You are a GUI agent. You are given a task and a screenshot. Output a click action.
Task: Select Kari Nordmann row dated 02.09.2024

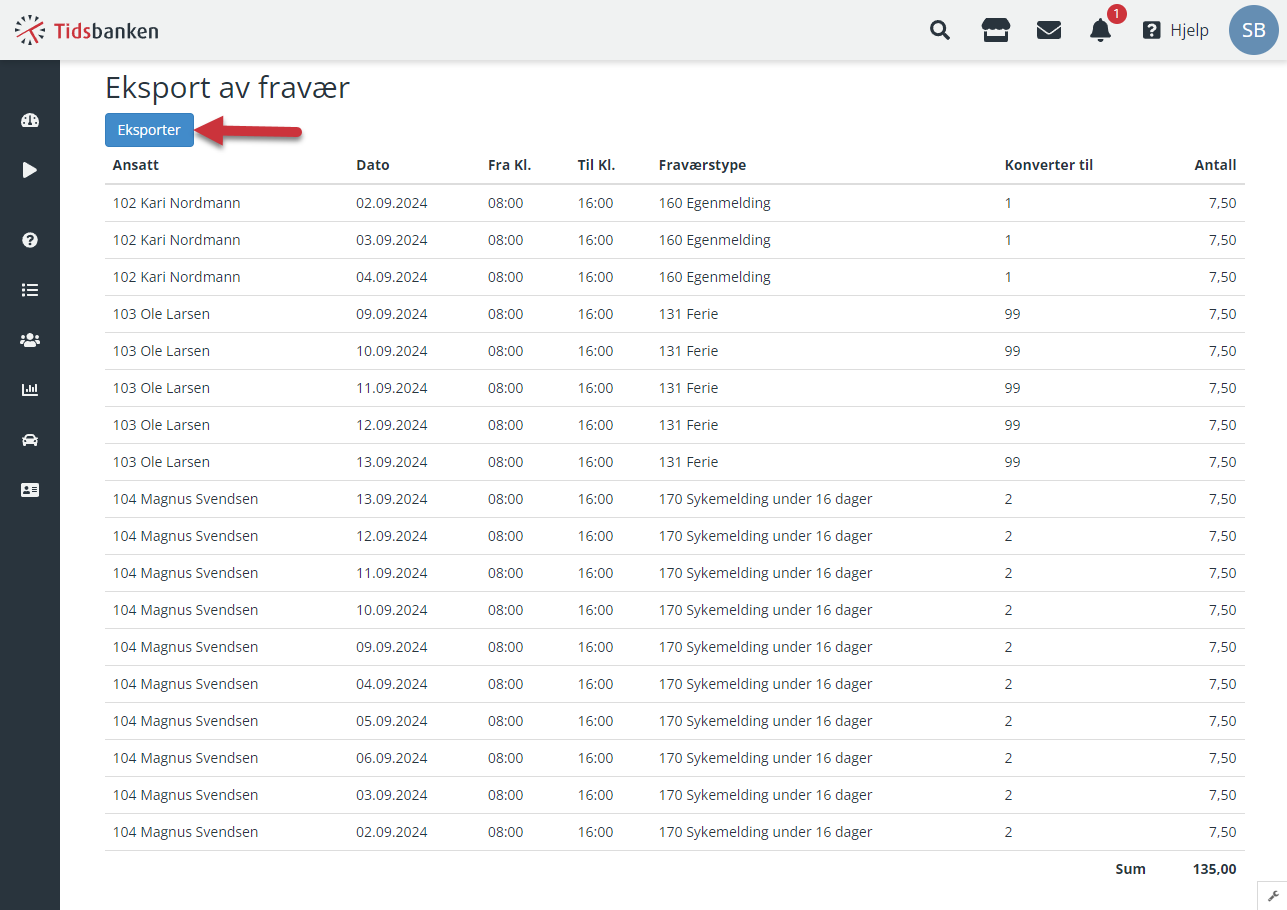pos(675,203)
